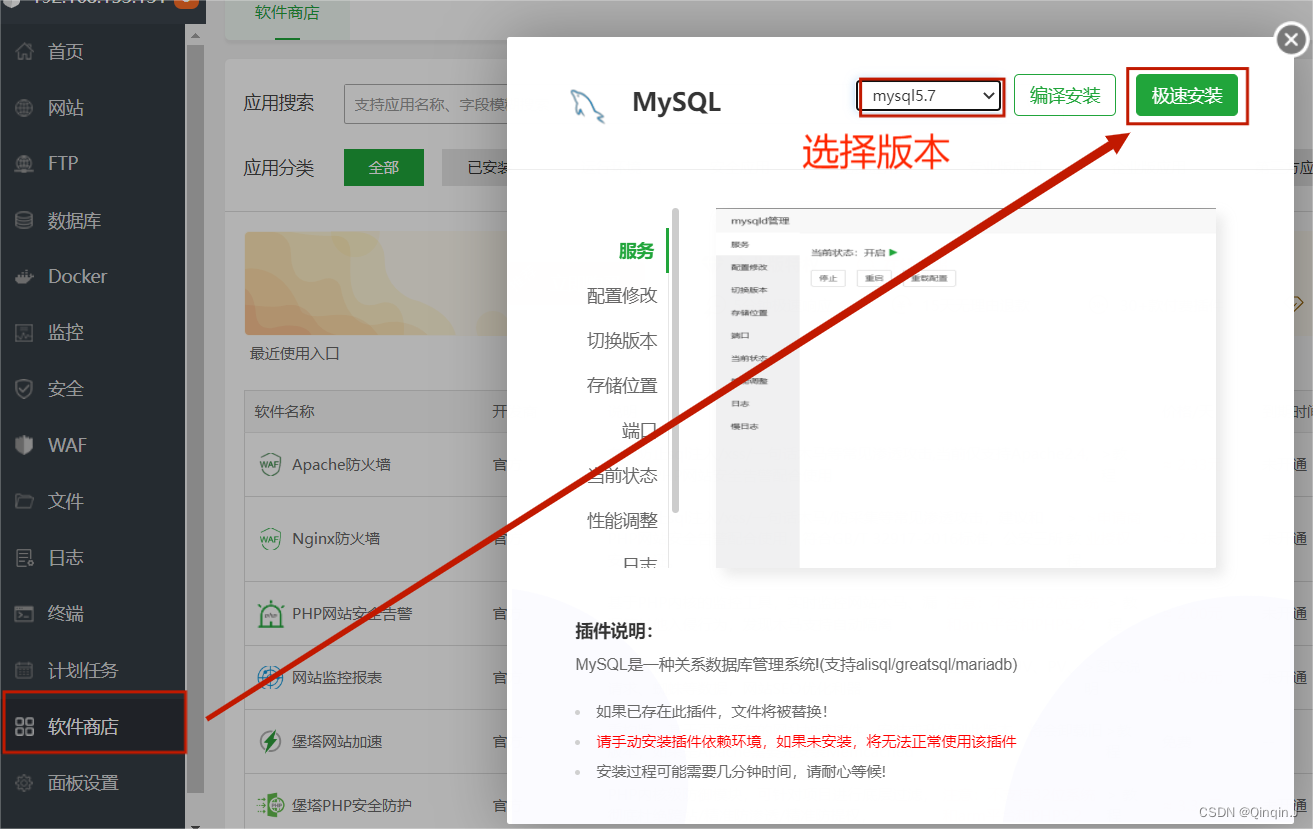
Task: Click the 堡塔PHP安全防护 icon
Action: tap(270, 805)
